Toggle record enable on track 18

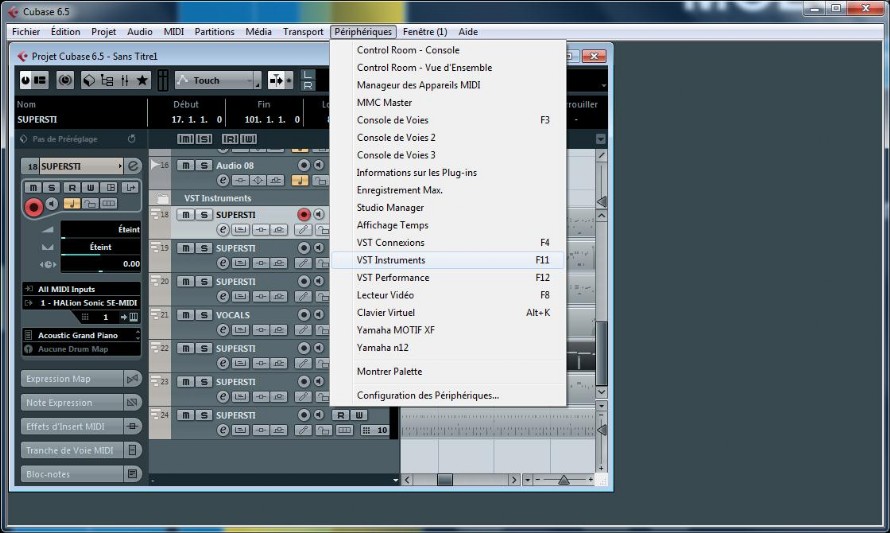click(304, 214)
